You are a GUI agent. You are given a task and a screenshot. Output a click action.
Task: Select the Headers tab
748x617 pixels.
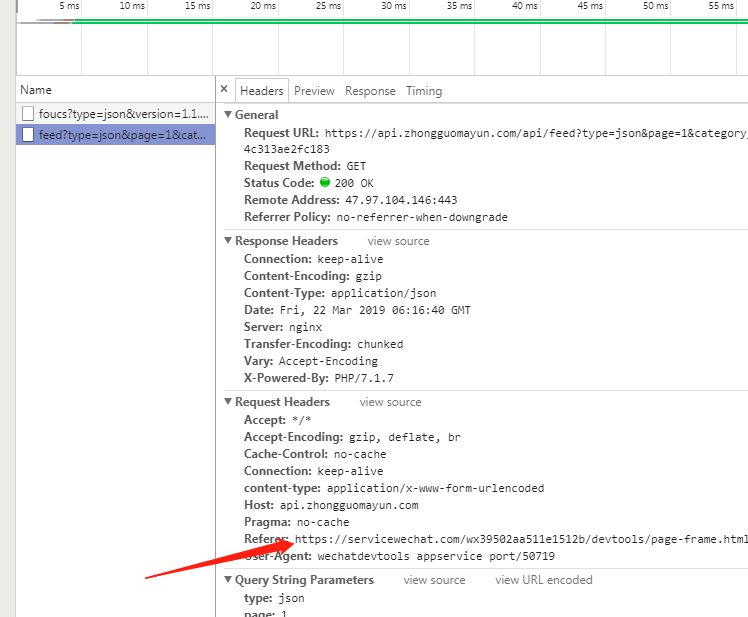(262, 91)
